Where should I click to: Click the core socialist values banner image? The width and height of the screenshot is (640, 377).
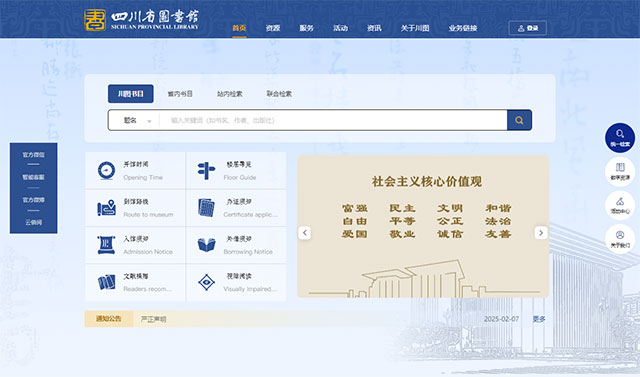(423, 226)
